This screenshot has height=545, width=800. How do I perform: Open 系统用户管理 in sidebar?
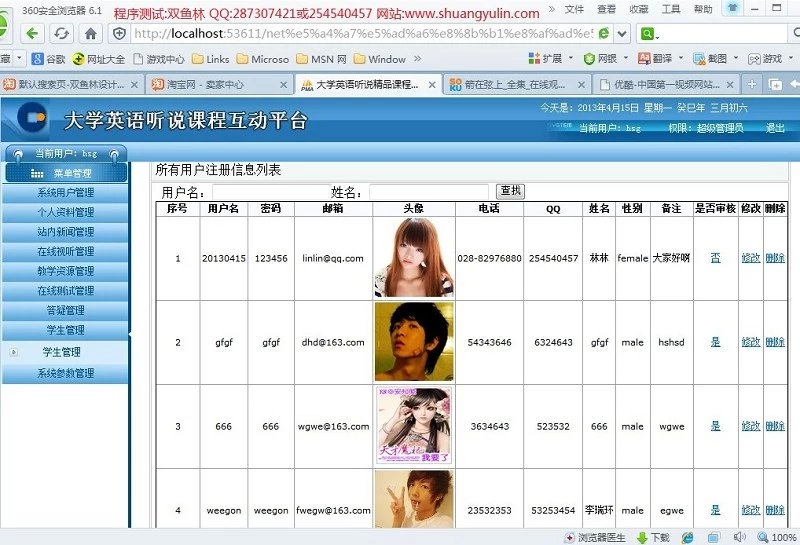pos(65,193)
